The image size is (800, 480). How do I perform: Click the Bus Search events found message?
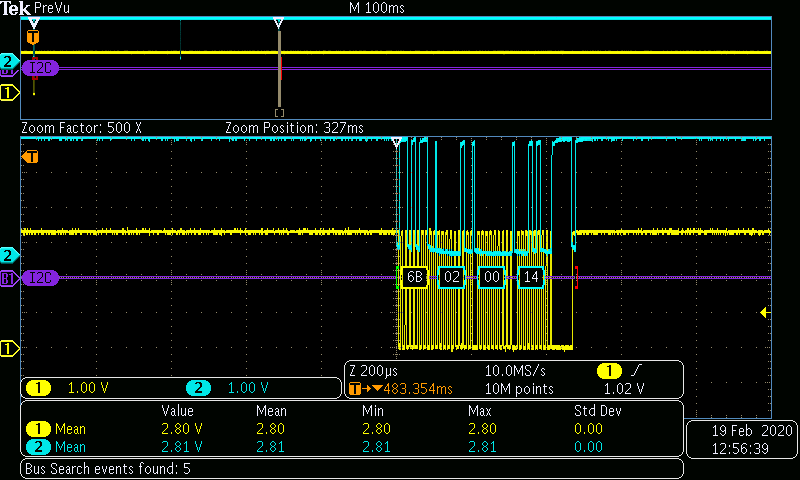pyautogui.click(x=108, y=469)
